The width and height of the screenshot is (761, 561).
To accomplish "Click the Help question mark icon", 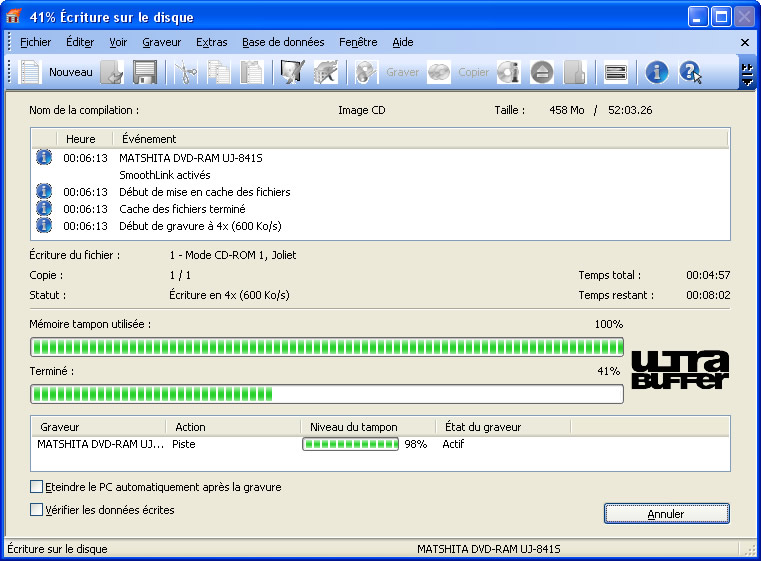I will [x=690, y=72].
